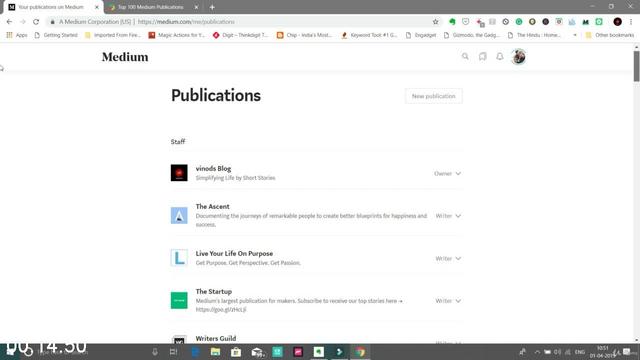This screenshot has height=360, width=640.
Task: Open the Magic Actions bookmark
Action: click(177, 35)
